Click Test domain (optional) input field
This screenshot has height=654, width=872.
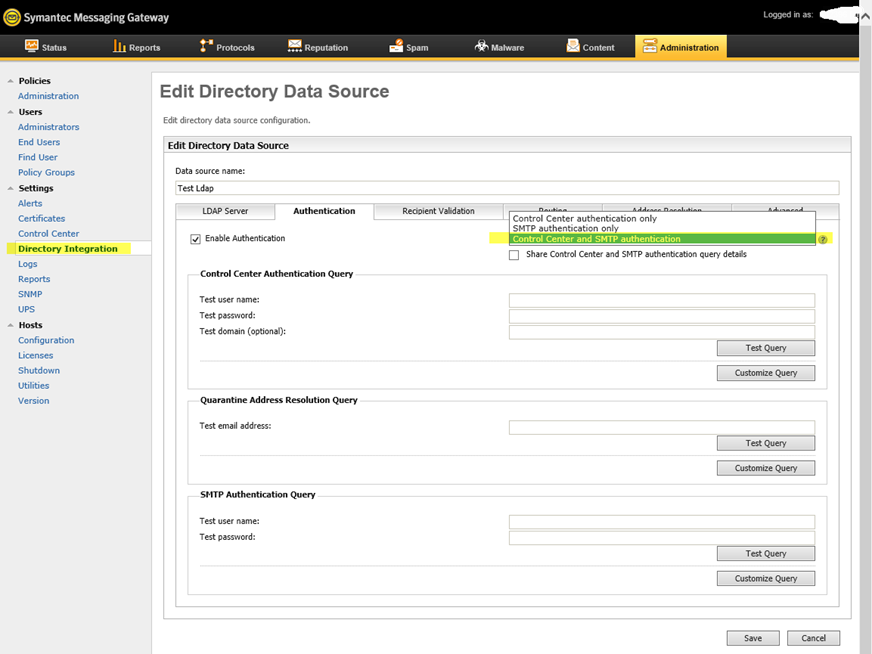pos(662,332)
